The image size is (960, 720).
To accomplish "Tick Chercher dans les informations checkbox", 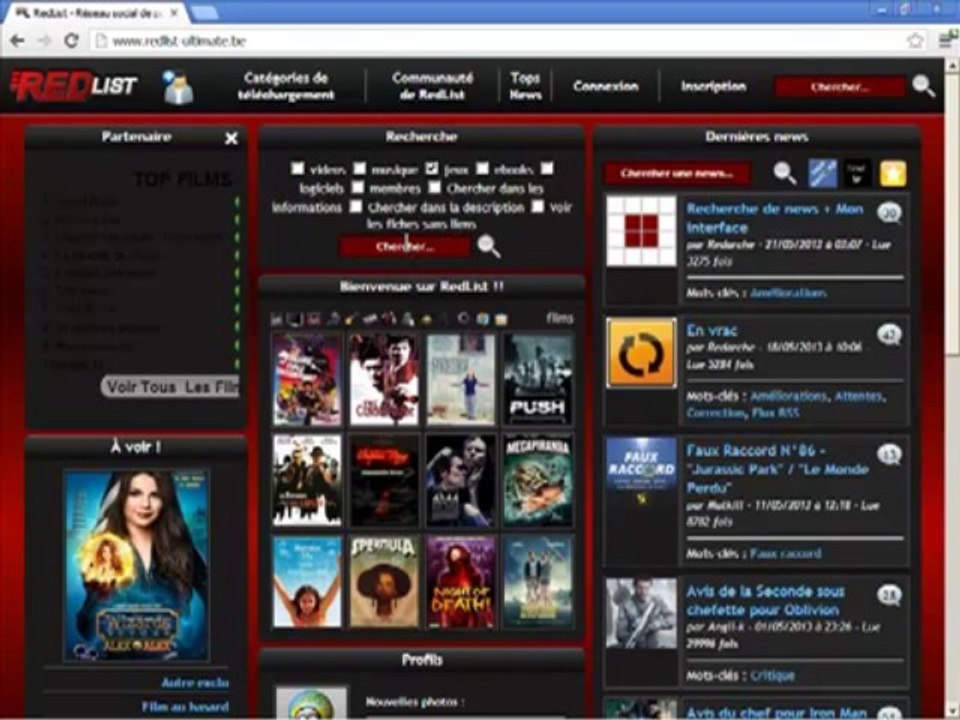I will coord(435,187).
